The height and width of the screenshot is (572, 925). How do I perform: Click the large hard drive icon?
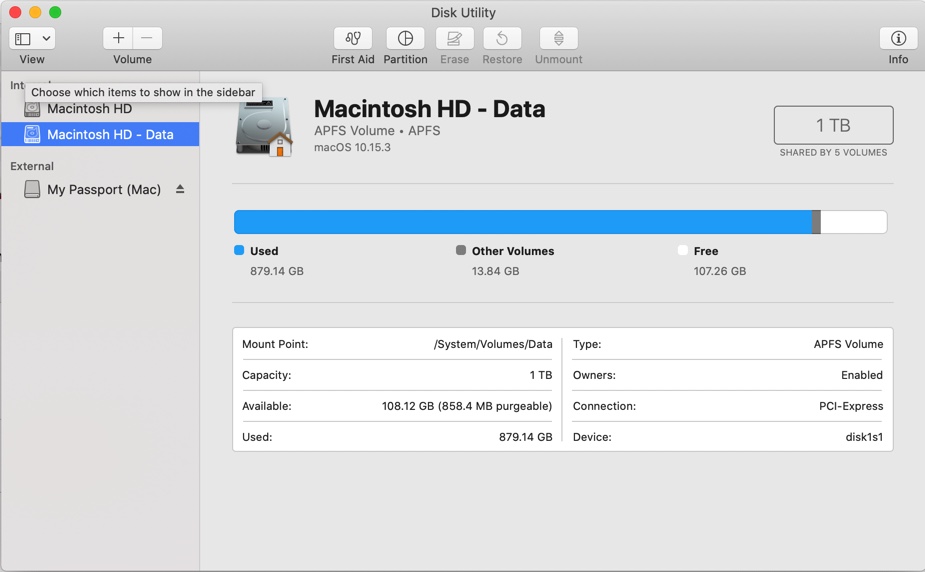pos(264,127)
